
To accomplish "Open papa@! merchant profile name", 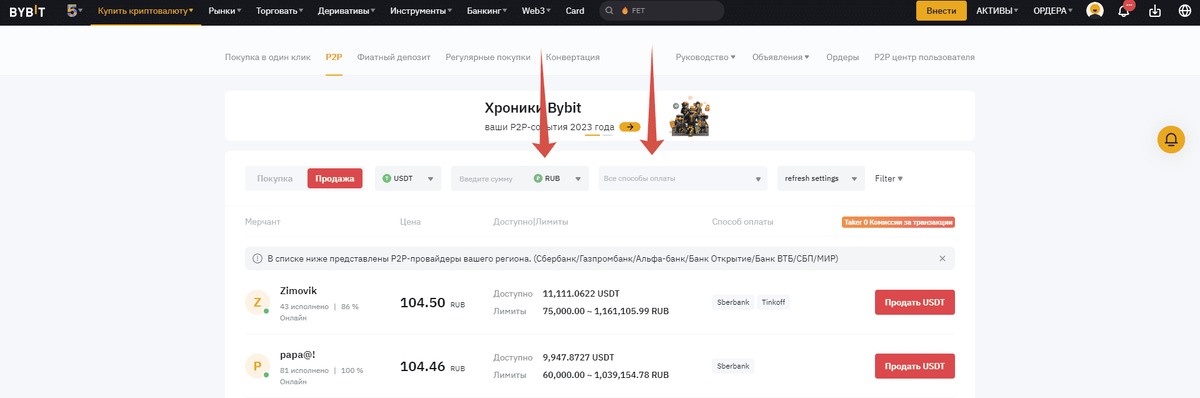I will click(x=298, y=354).
